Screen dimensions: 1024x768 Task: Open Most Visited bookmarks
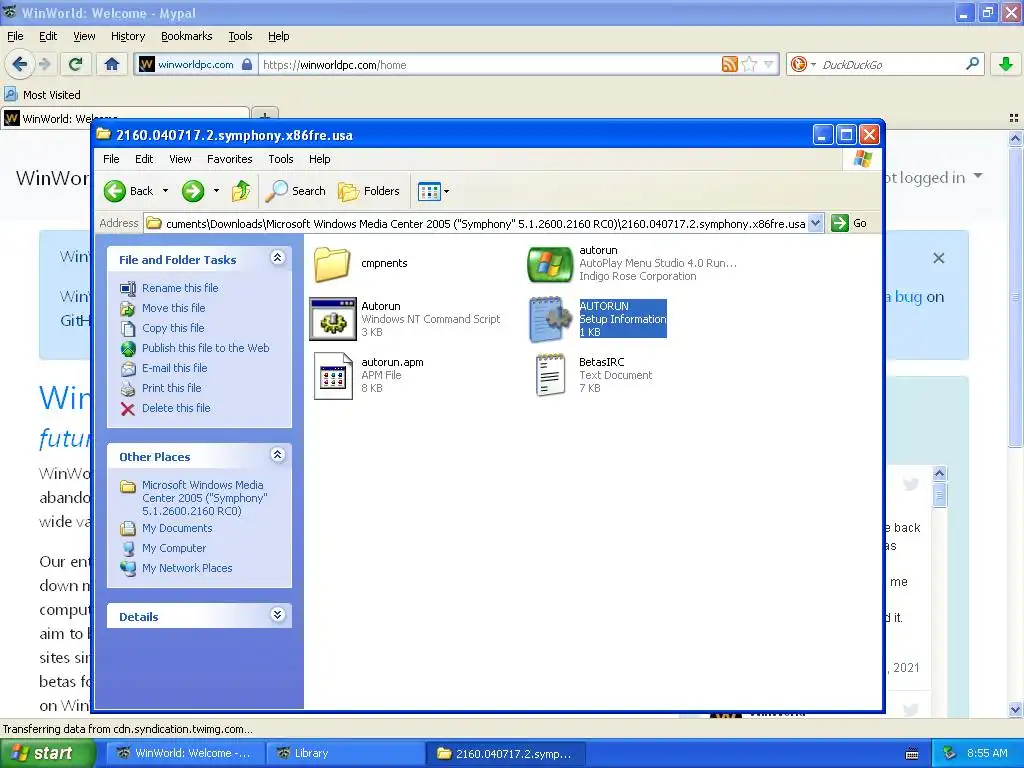click(42, 95)
